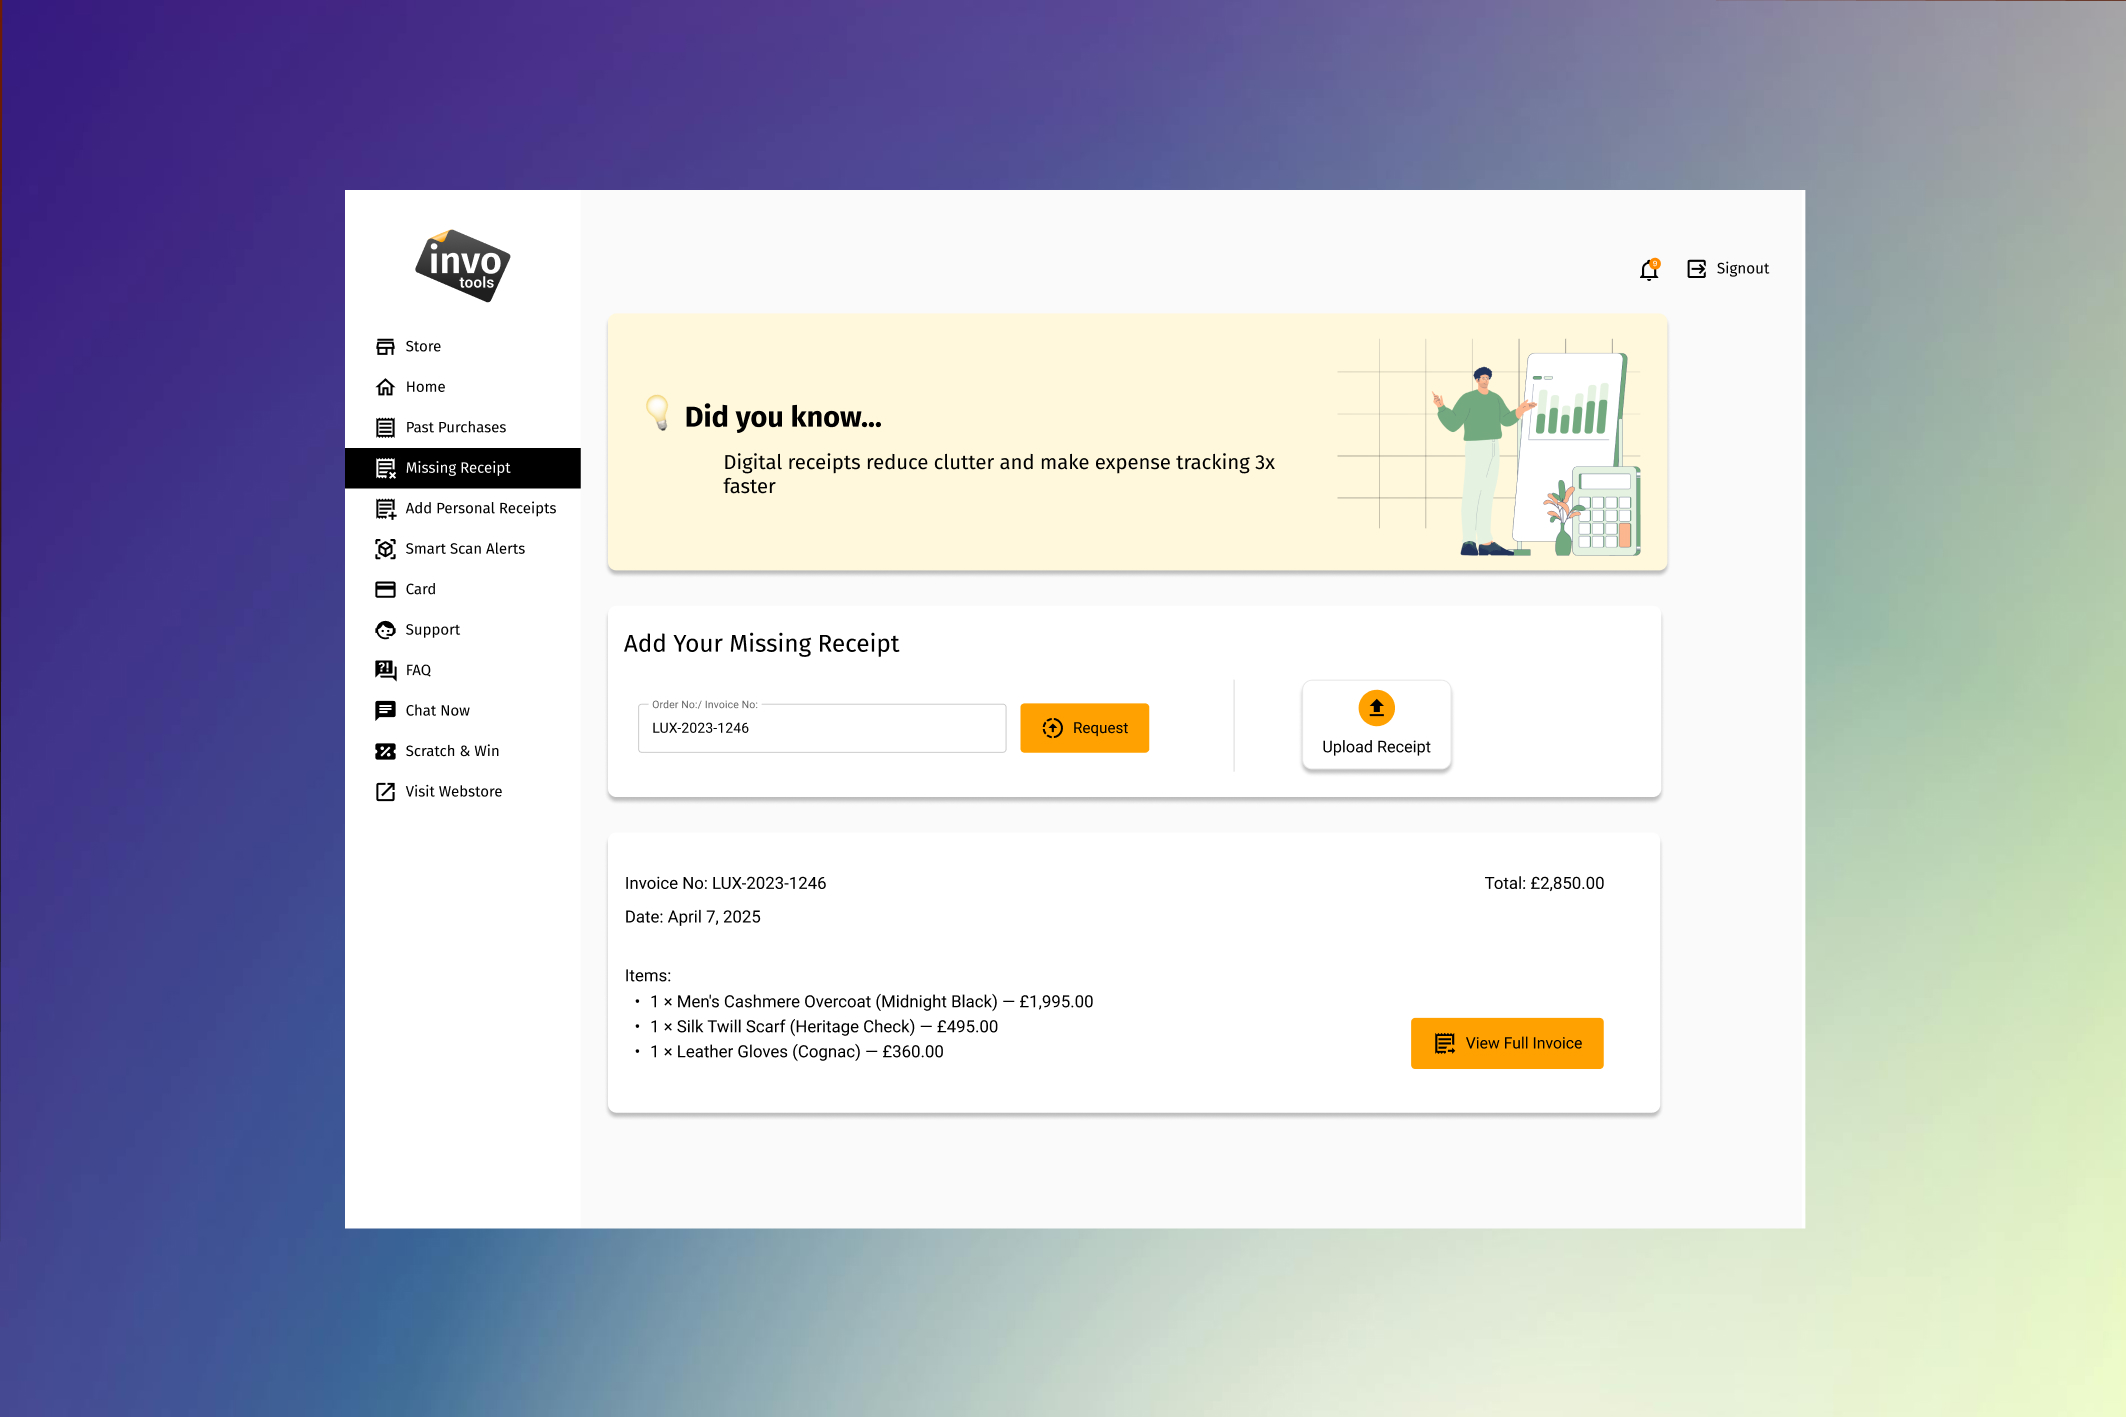Click the Support headset icon

point(385,630)
